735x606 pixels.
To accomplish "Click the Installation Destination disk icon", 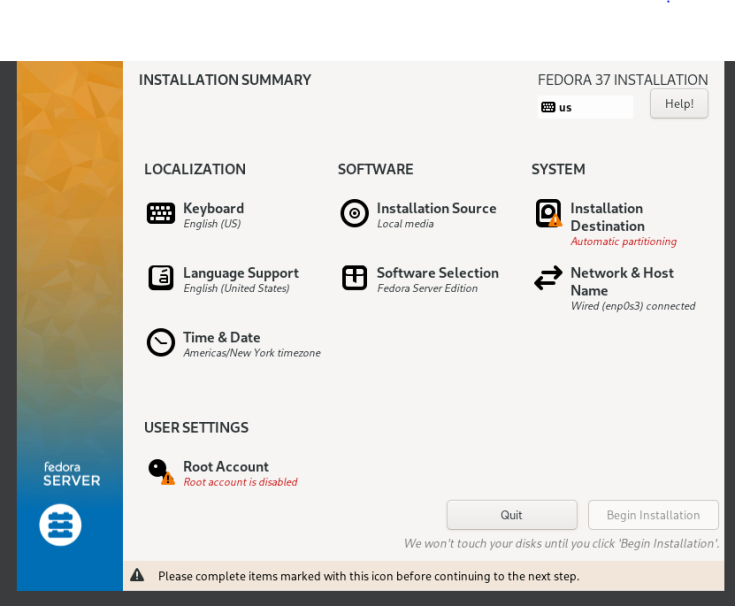I will (x=548, y=213).
